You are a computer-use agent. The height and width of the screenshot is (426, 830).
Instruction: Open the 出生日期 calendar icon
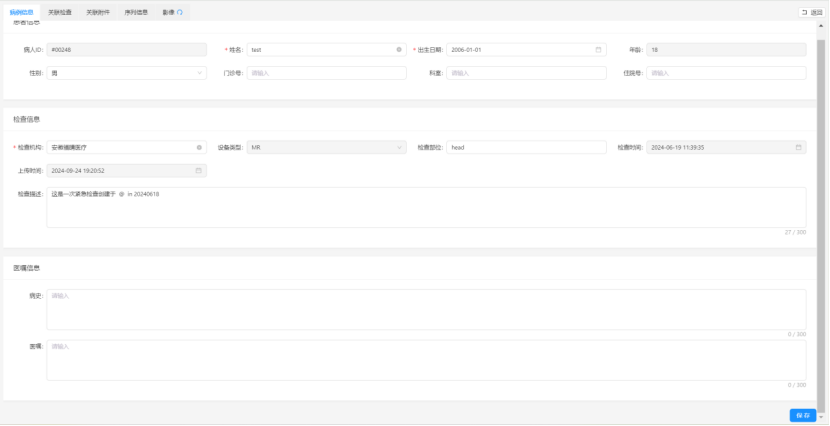coord(599,49)
